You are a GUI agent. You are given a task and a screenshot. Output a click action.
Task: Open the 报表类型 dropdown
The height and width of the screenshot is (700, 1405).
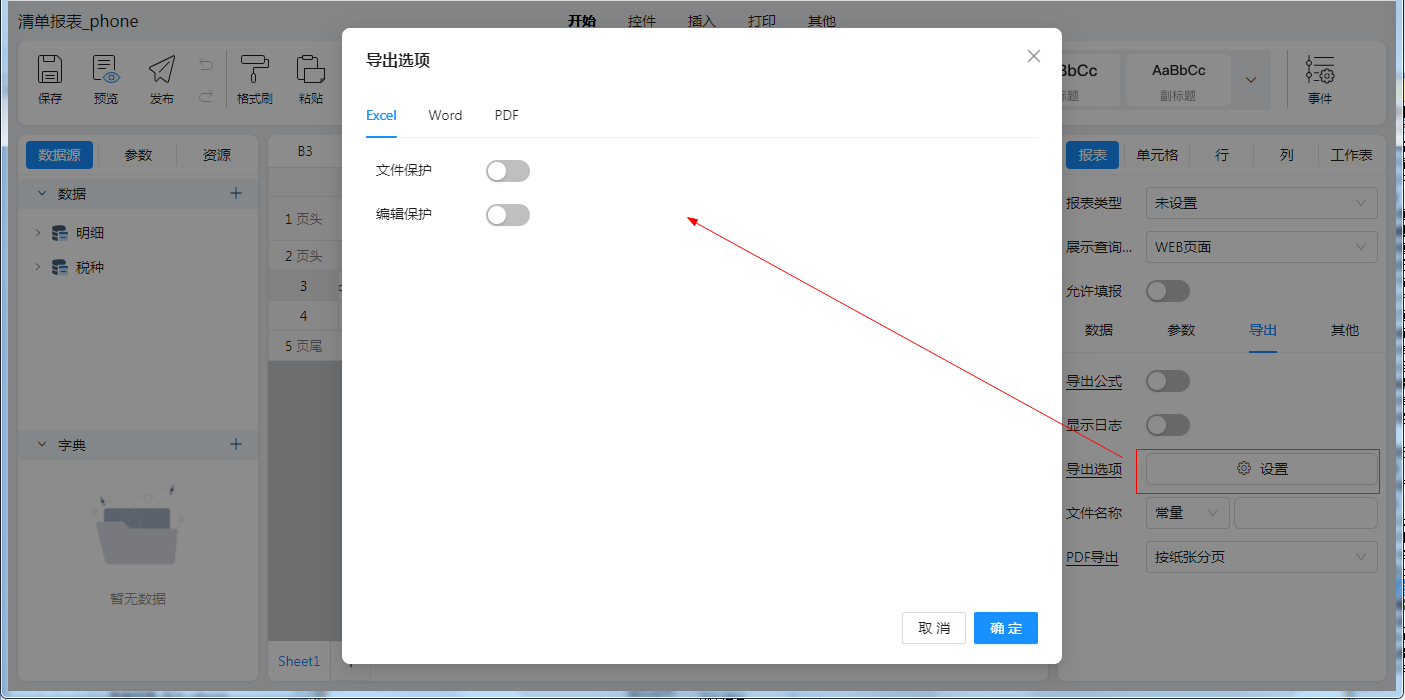tap(1261, 203)
